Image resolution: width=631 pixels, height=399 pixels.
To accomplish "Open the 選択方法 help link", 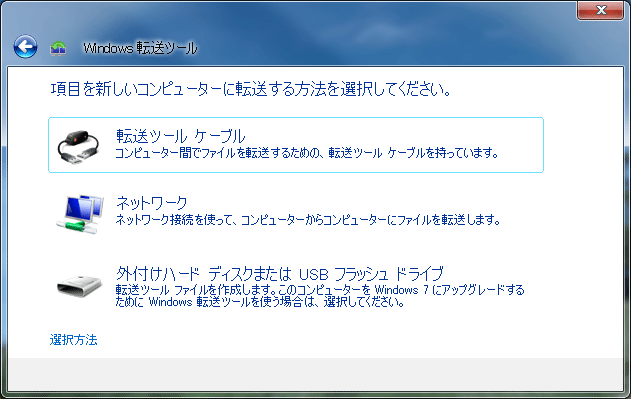I will [x=73, y=340].
